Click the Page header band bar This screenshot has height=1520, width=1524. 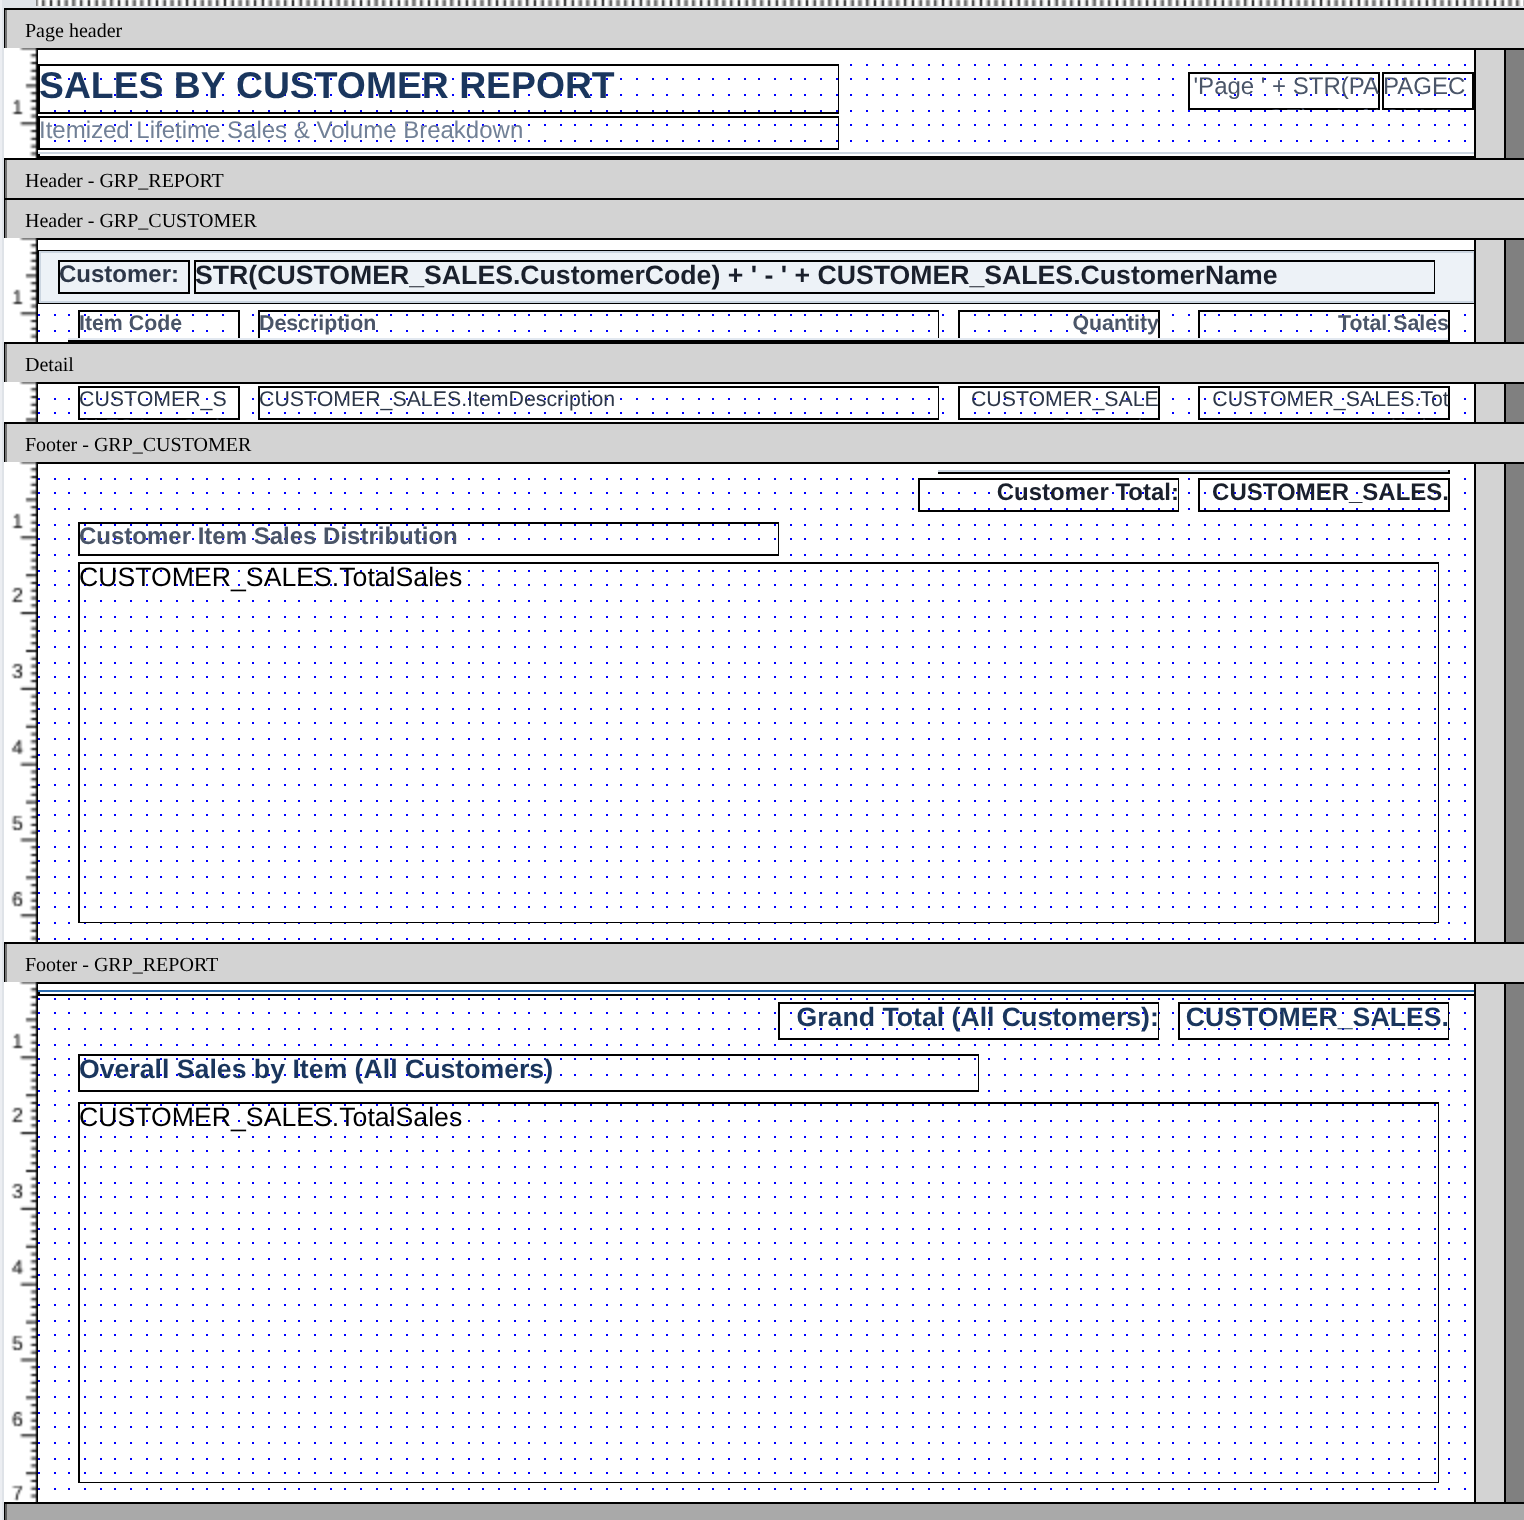(x=764, y=31)
